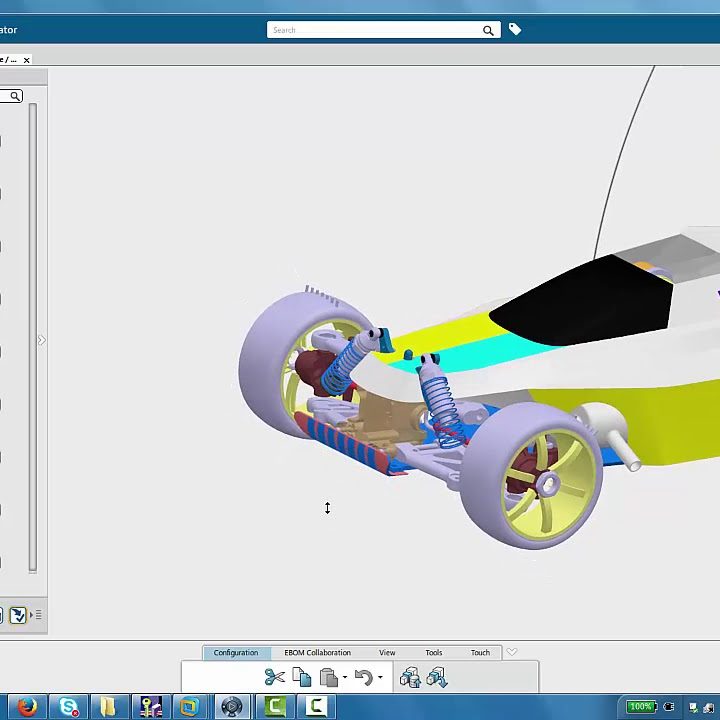
Task: Switch to the Touch tab
Action: 480,653
